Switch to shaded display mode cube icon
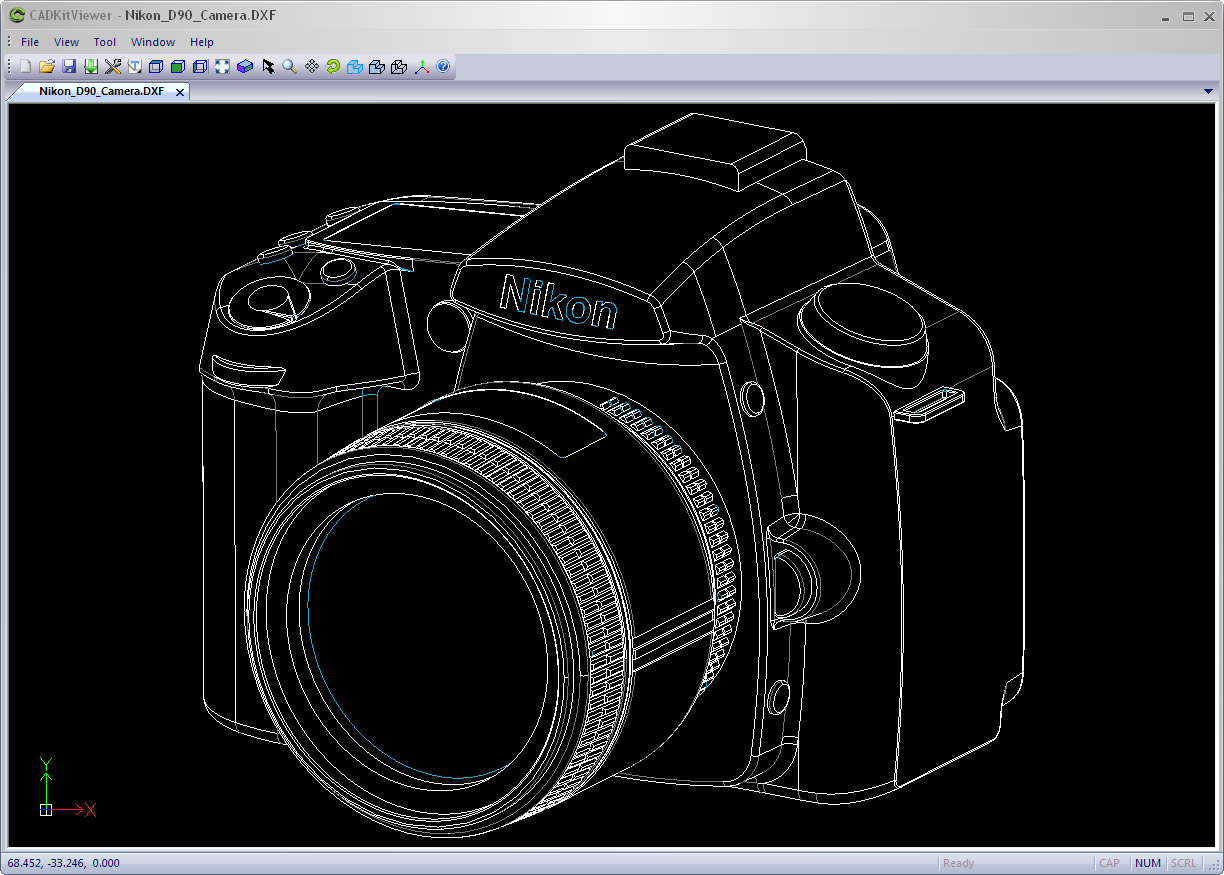Screen dimensions: 1224x875 click(x=178, y=66)
